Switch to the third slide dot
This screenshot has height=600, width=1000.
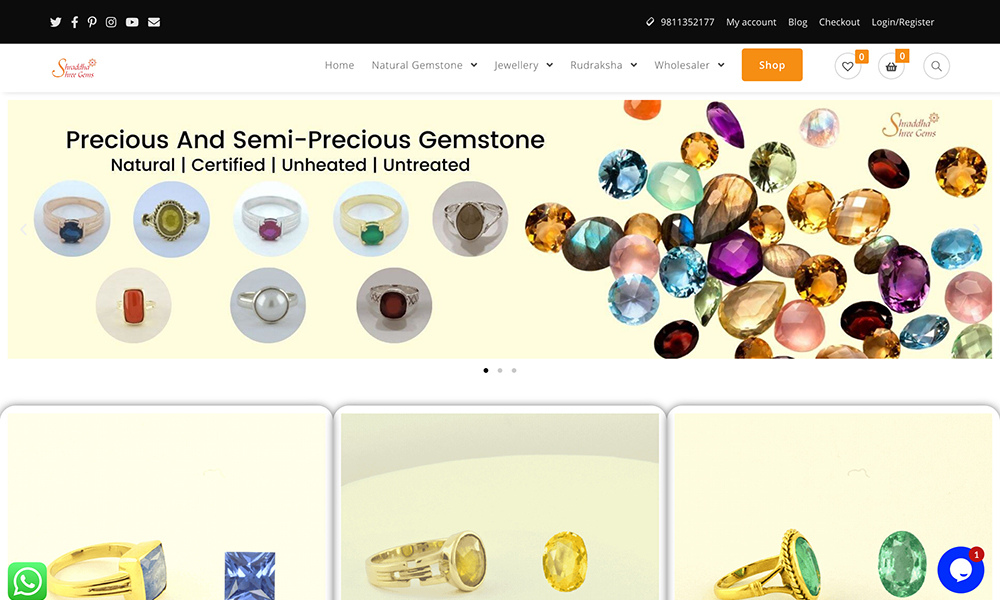514,370
